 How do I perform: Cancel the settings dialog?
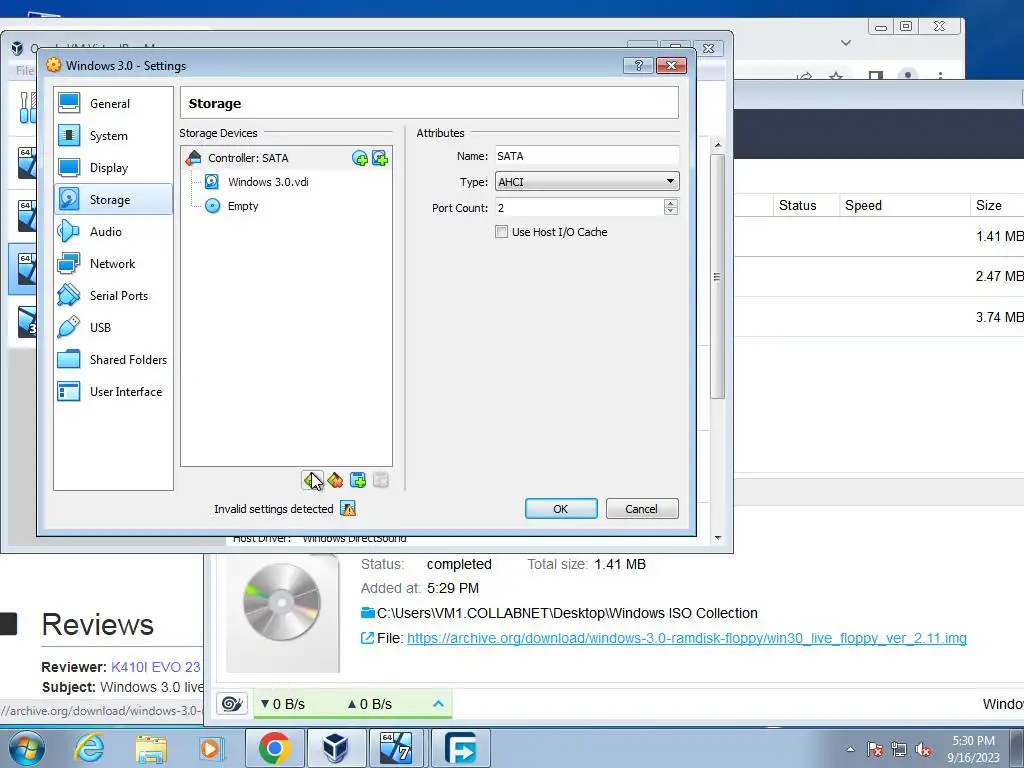point(642,509)
